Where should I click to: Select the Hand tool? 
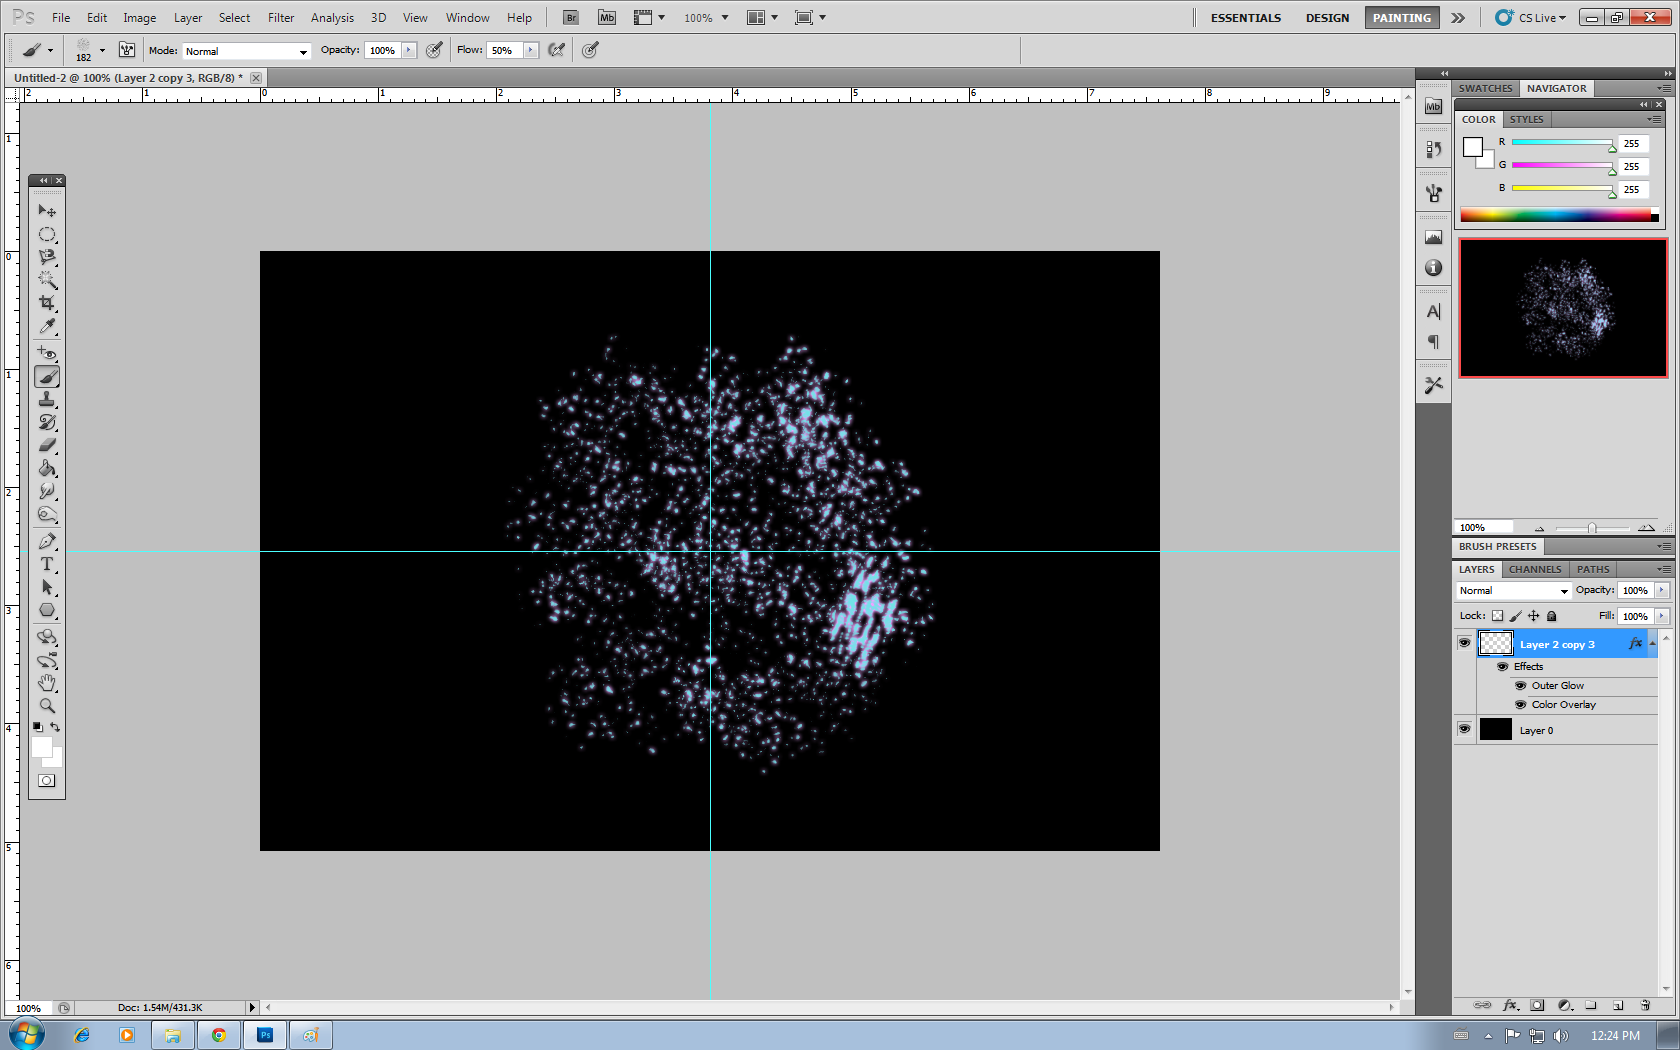(x=47, y=683)
